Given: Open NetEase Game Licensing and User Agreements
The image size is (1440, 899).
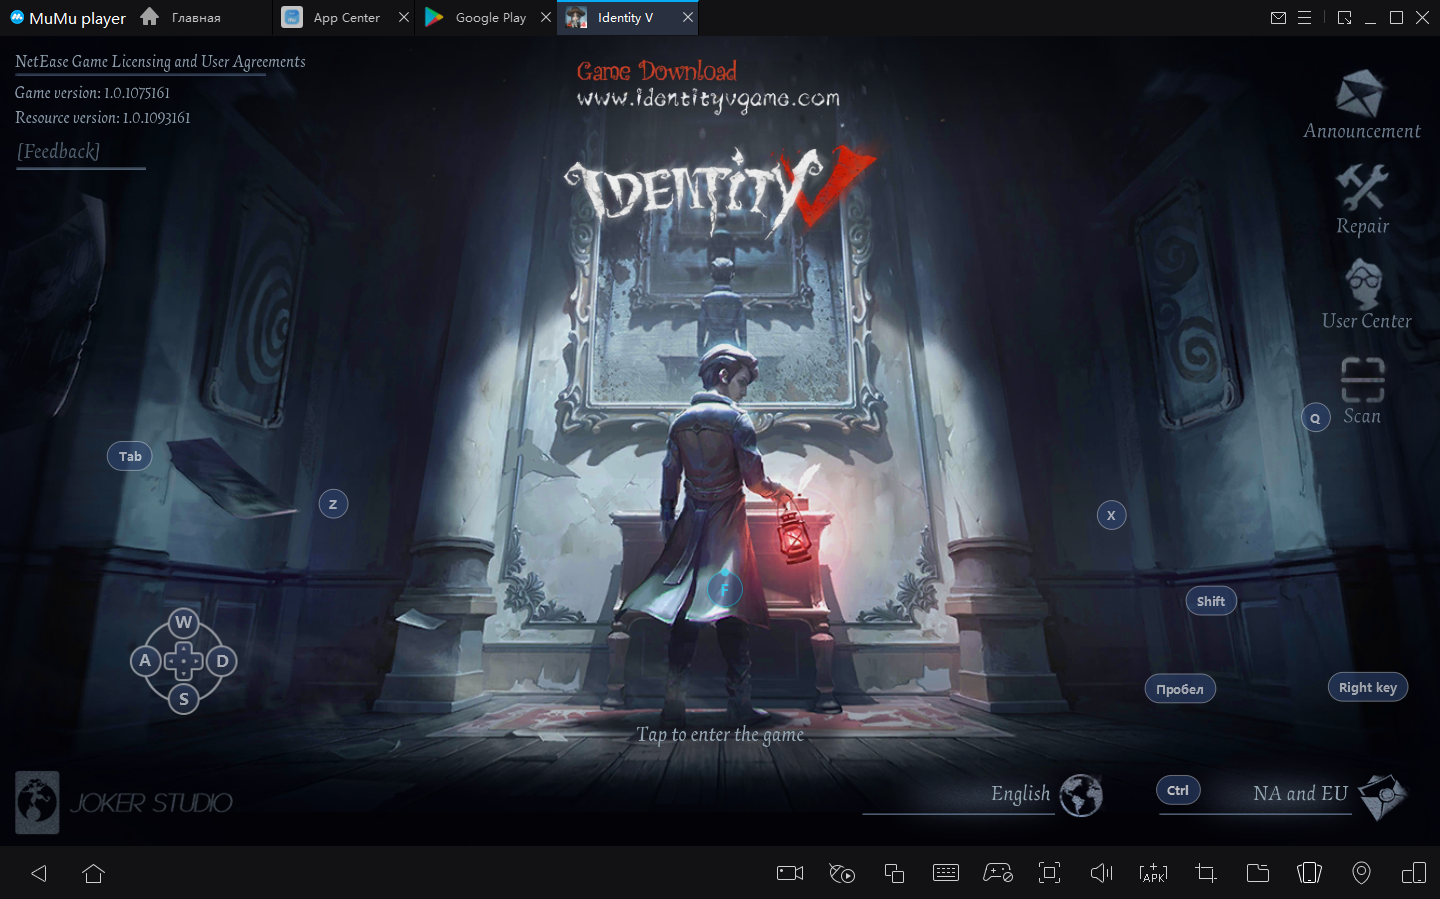Looking at the screenshot, I should click(x=160, y=62).
